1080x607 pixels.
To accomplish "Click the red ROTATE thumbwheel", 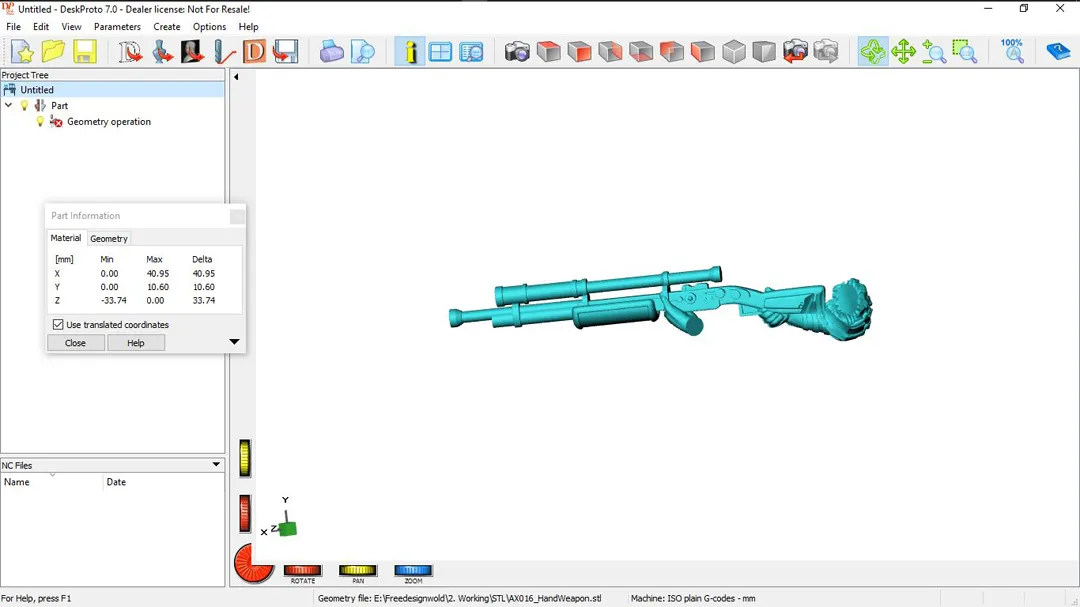I will coord(303,570).
